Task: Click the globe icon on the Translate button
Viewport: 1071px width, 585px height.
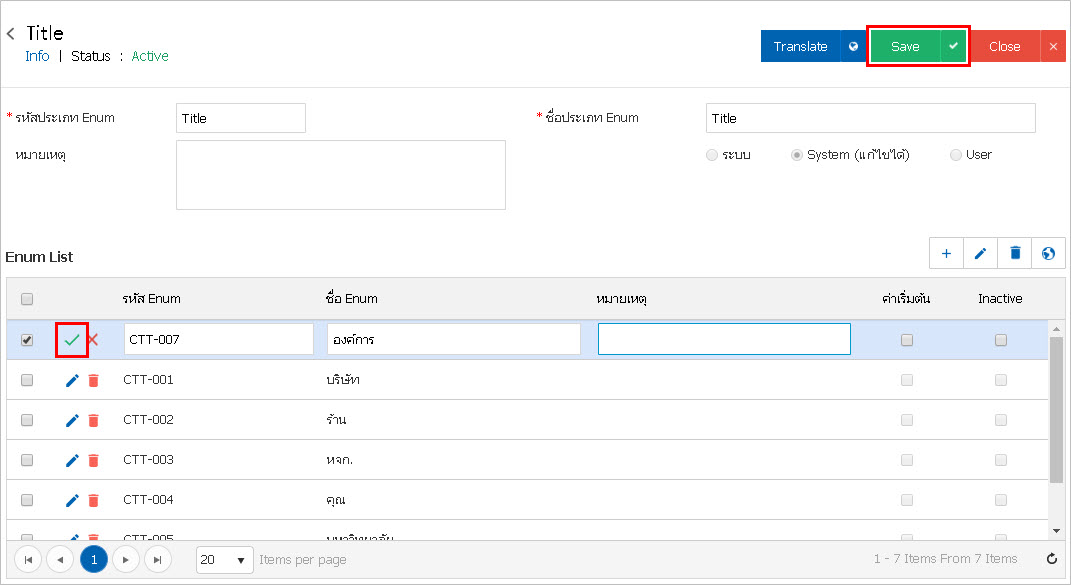Action: (x=853, y=46)
